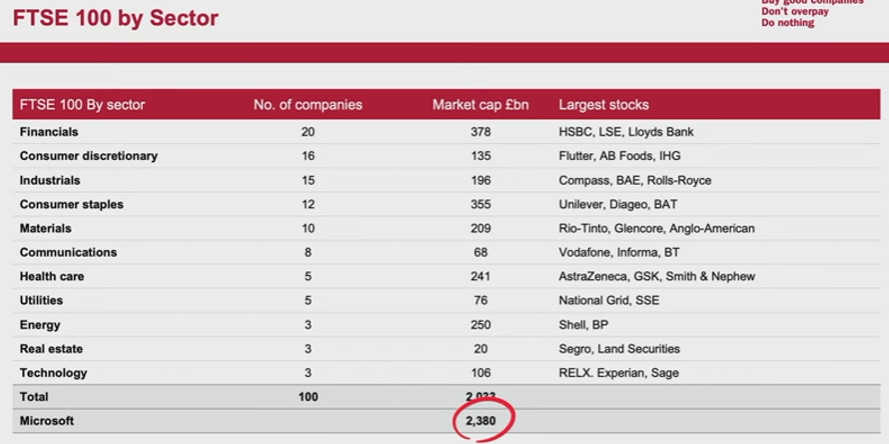Viewport: 889px width, 444px height.
Task: Click the Industrials market cap '196'
Action: pyautogui.click(x=480, y=180)
